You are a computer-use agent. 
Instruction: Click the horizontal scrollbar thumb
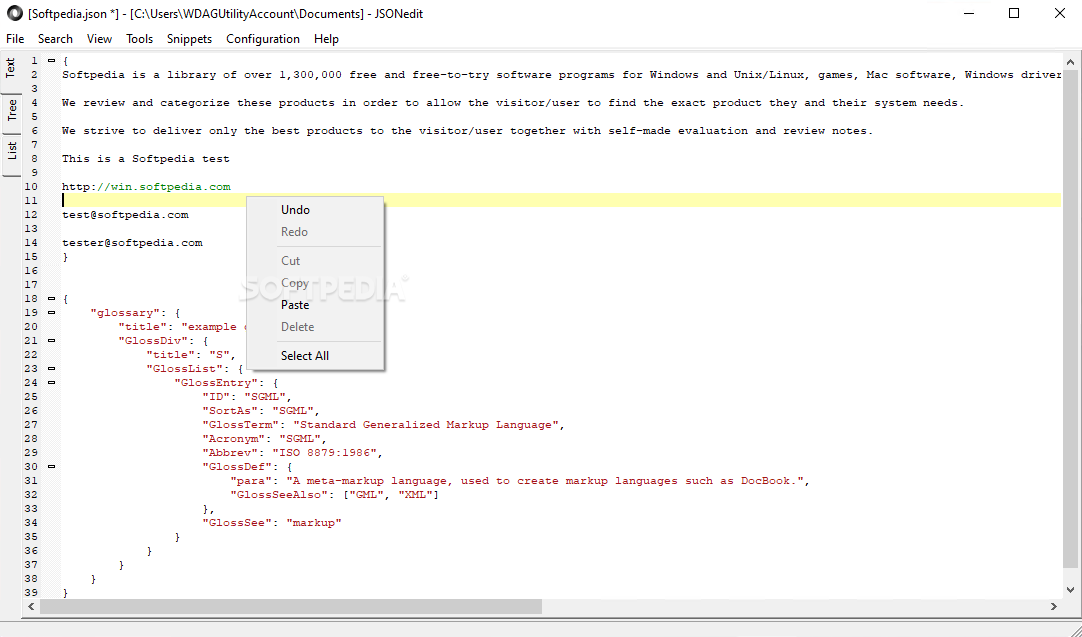click(291, 607)
